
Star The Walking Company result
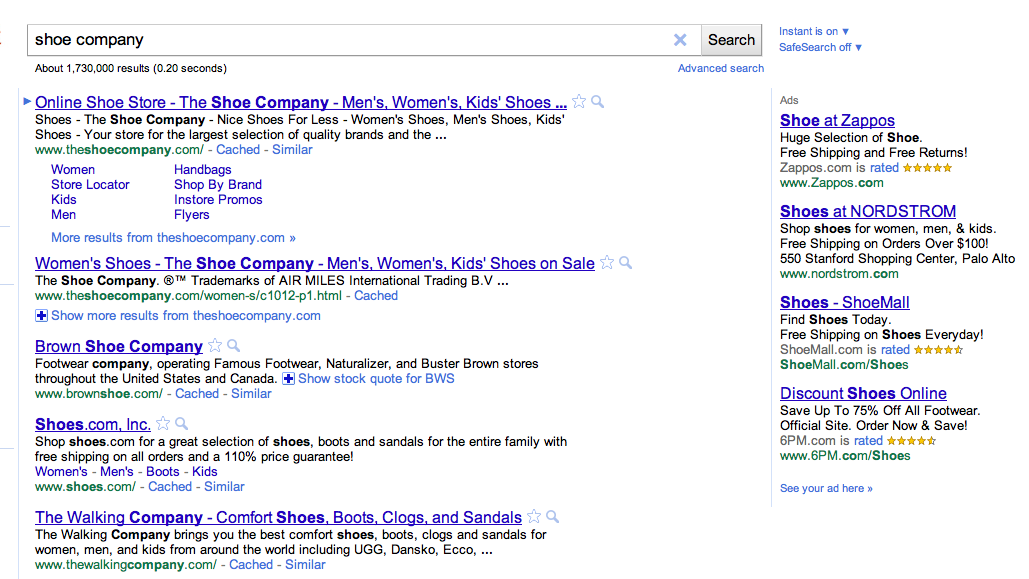tap(534, 517)
